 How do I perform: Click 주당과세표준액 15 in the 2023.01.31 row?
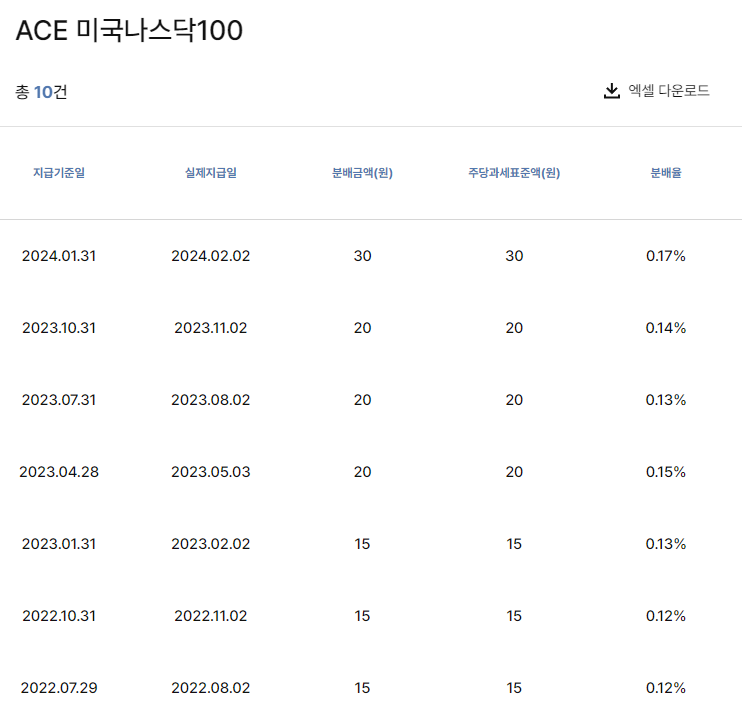514,544
